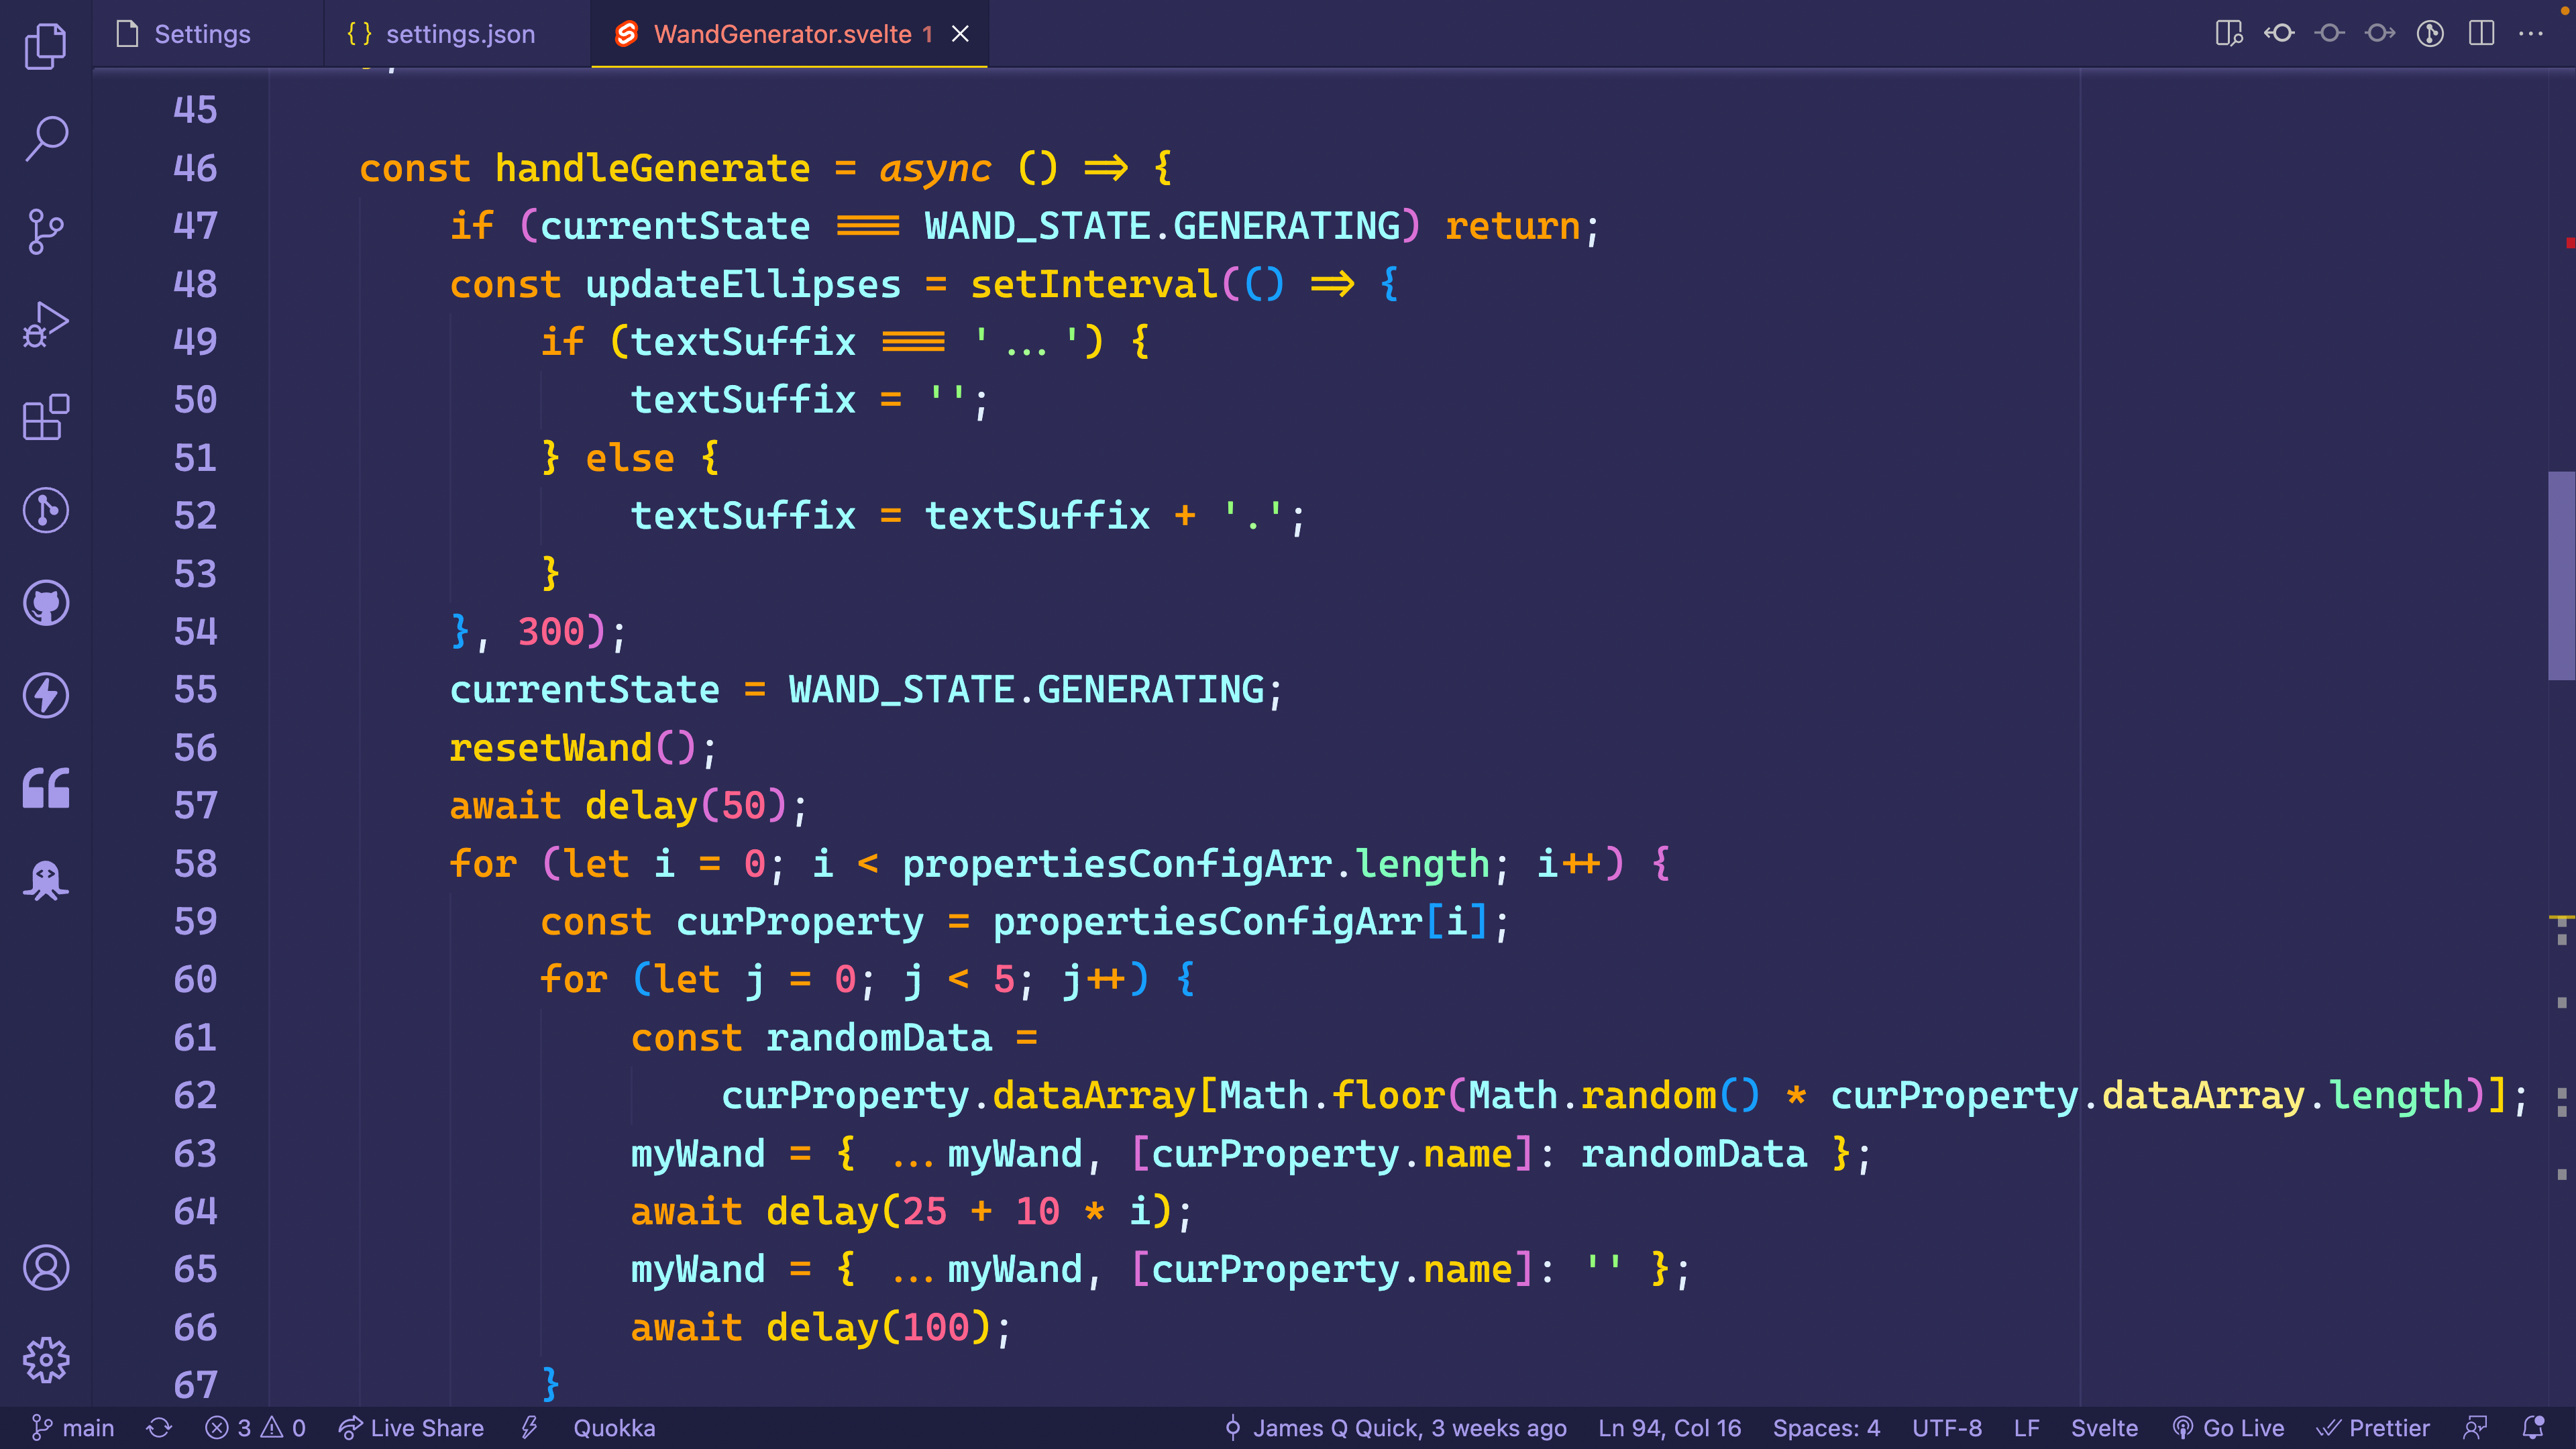Open GitLens view in activity bar

(46, 510)
